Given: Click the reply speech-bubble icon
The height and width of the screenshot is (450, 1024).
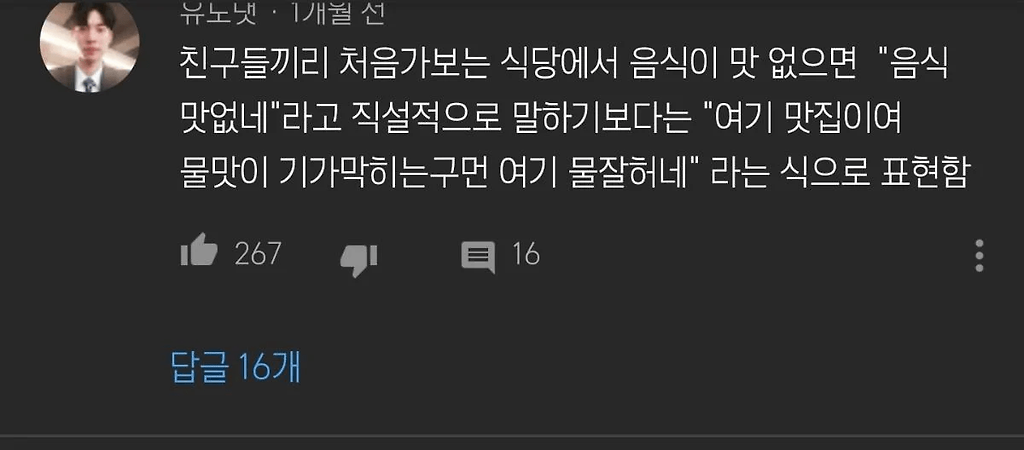Looking at the screenshot, I should [478, 257].
